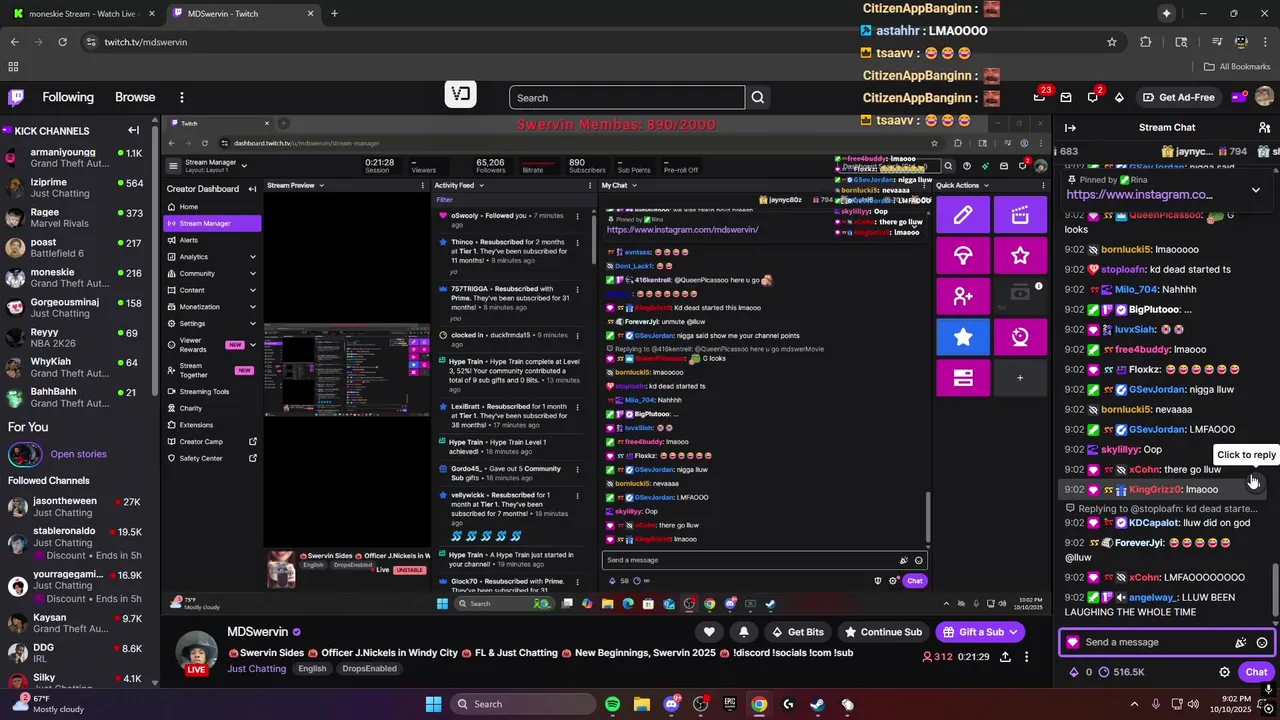Viewport: 1280px width, 720px height.
Task: Click the stream chat scrollbar
Action: (1274, 590)
